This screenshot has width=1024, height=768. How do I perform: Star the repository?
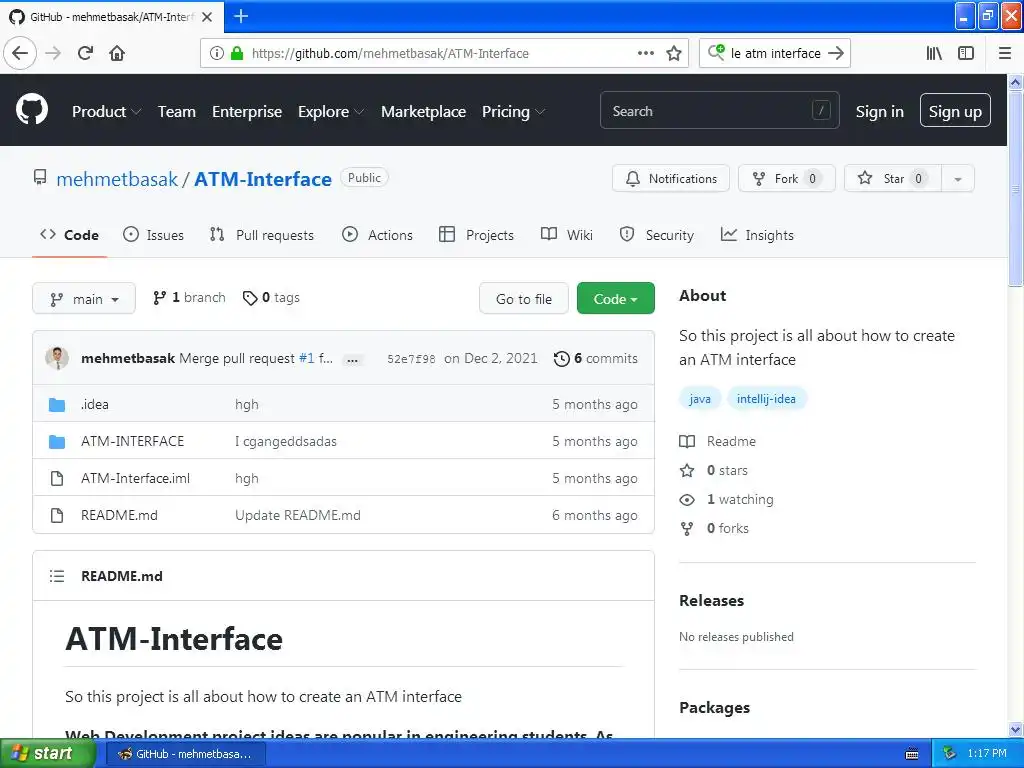tap(893, 179)
